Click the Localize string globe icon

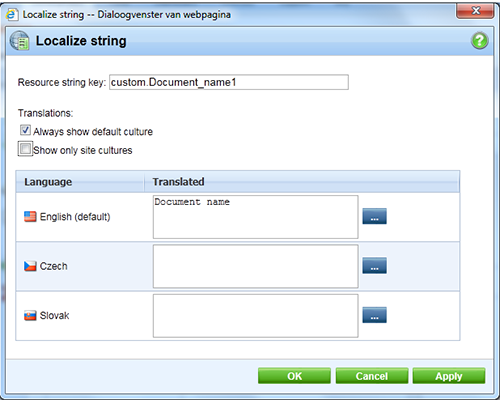pos(19,41)
